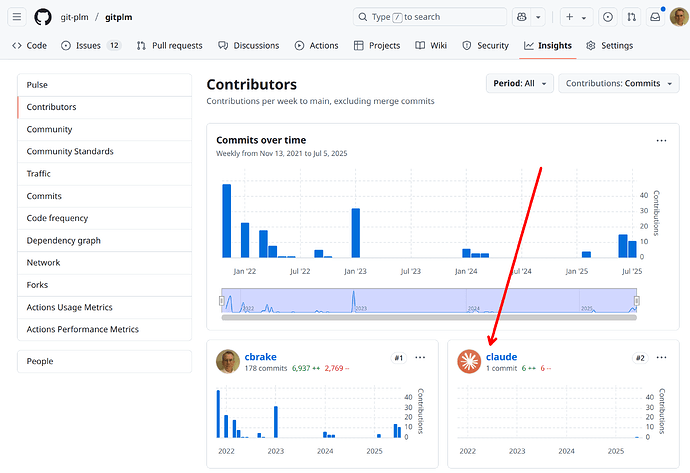View claude's 1 commit
The width and height of the screenshot is (690, 473).
click(501, 368)
